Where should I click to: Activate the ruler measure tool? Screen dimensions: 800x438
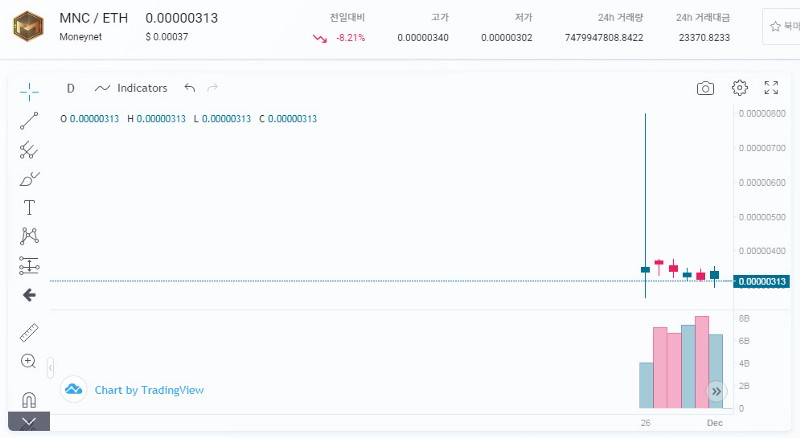(x=29, y=332)
